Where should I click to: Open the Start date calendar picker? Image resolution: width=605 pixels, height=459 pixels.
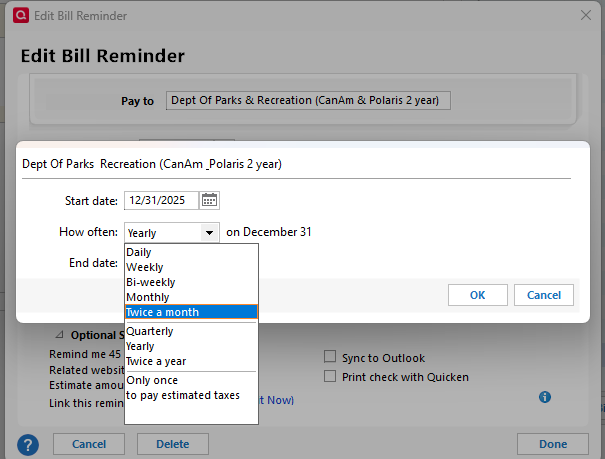click(210, 200)
